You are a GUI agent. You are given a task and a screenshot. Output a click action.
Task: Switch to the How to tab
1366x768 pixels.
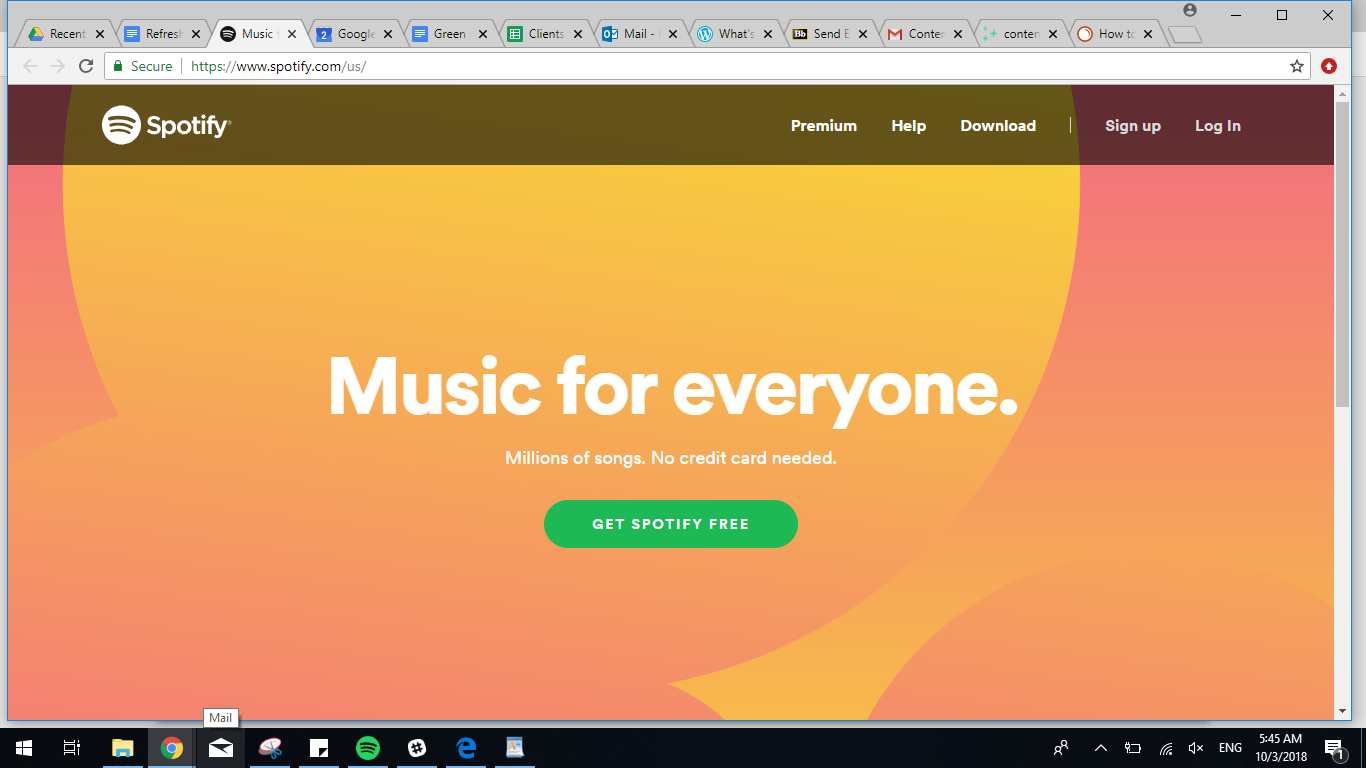[1116, 34]
